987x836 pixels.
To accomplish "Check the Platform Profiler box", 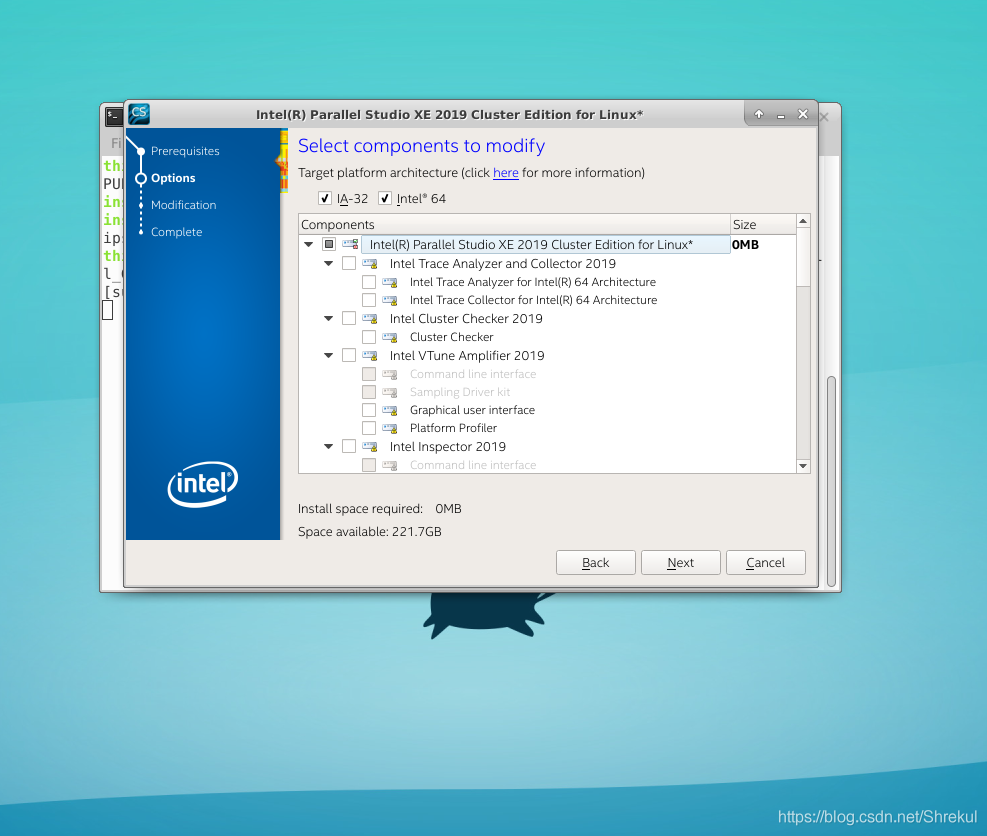I will point(369,428).
